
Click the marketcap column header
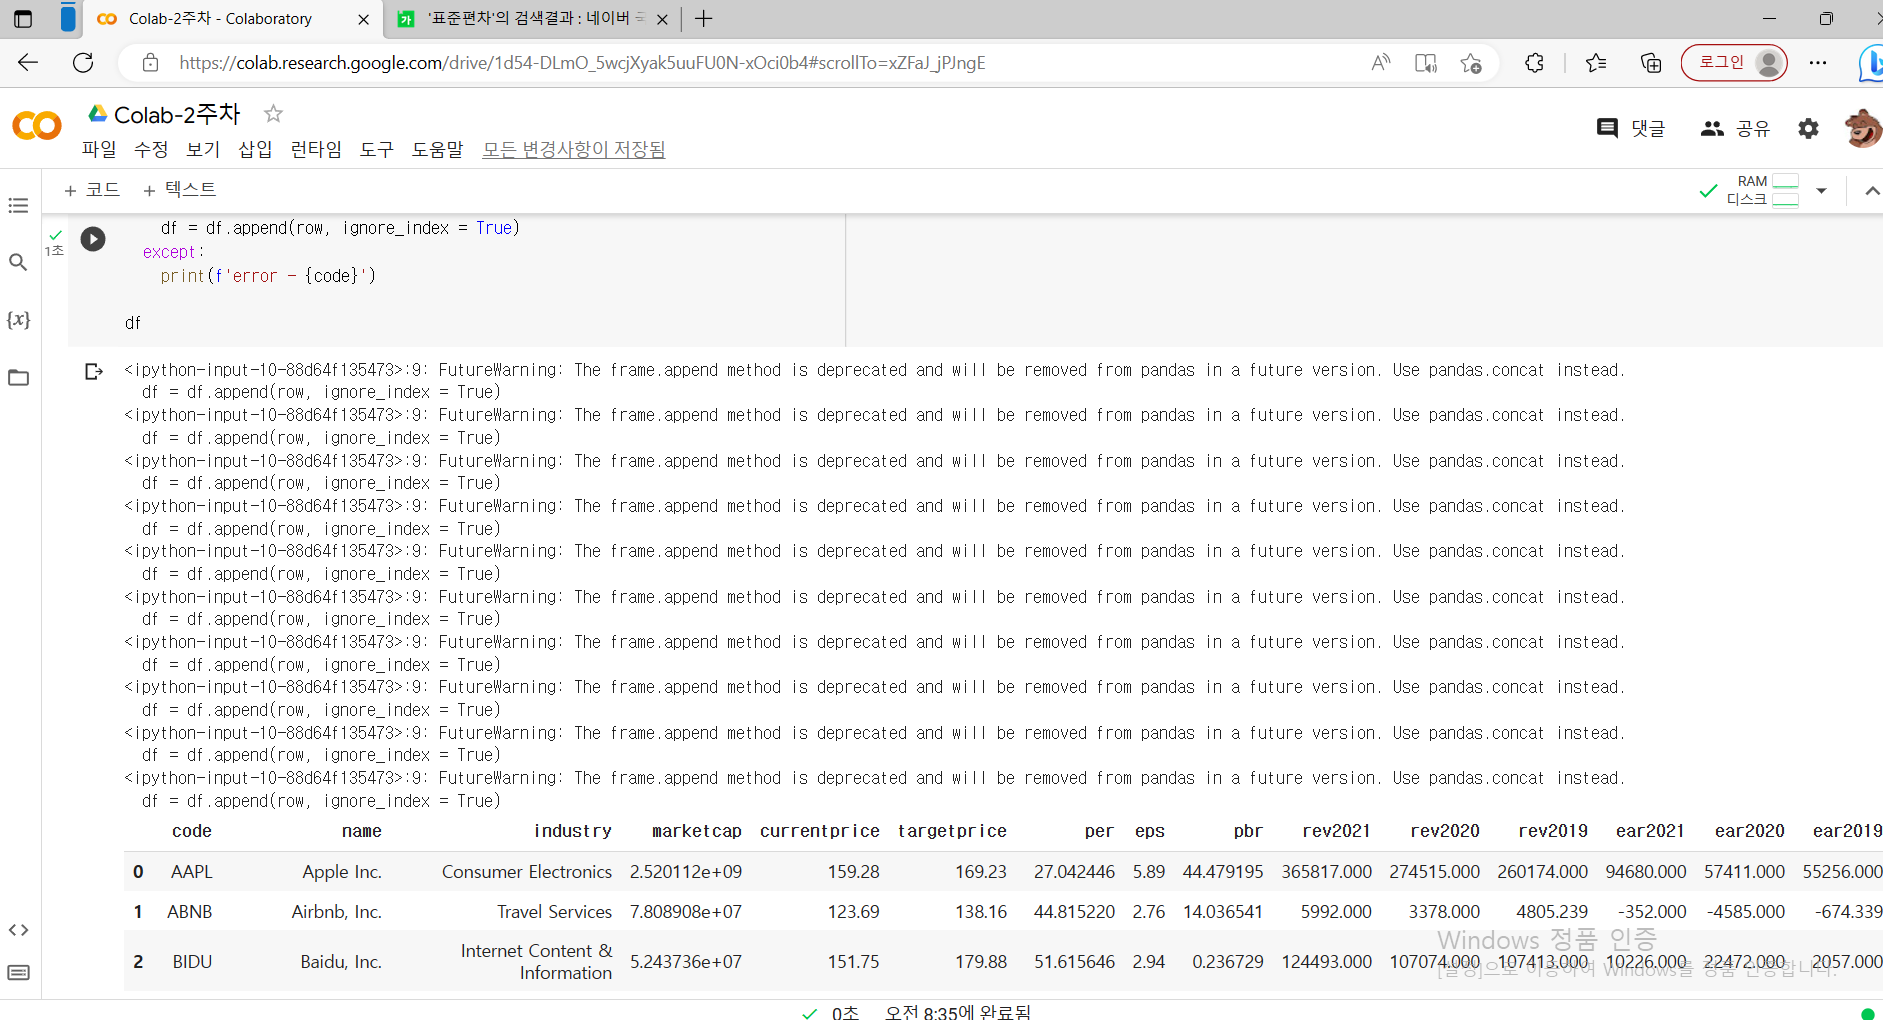(697, 832)
